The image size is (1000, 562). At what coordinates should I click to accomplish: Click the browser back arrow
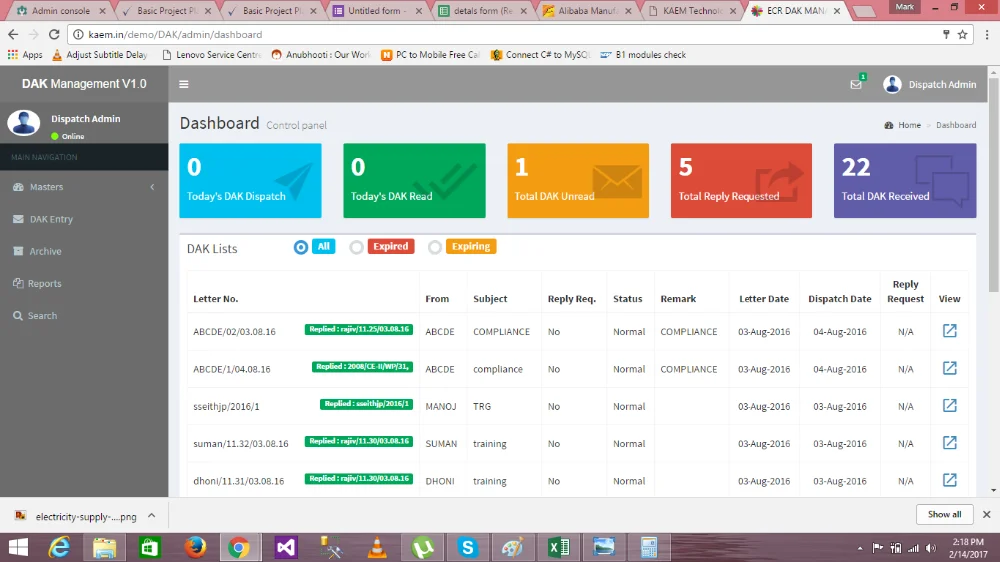click(x=12, y=34)
